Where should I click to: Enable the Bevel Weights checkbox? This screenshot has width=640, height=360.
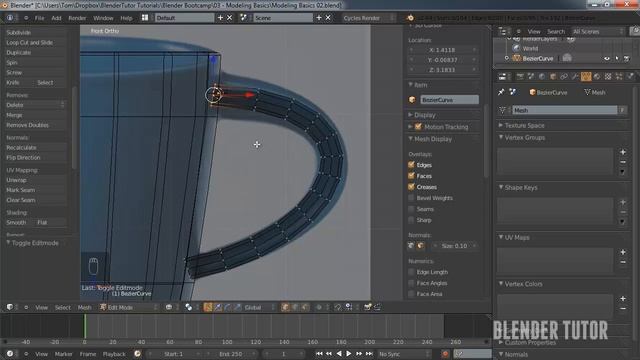(411, 198)
